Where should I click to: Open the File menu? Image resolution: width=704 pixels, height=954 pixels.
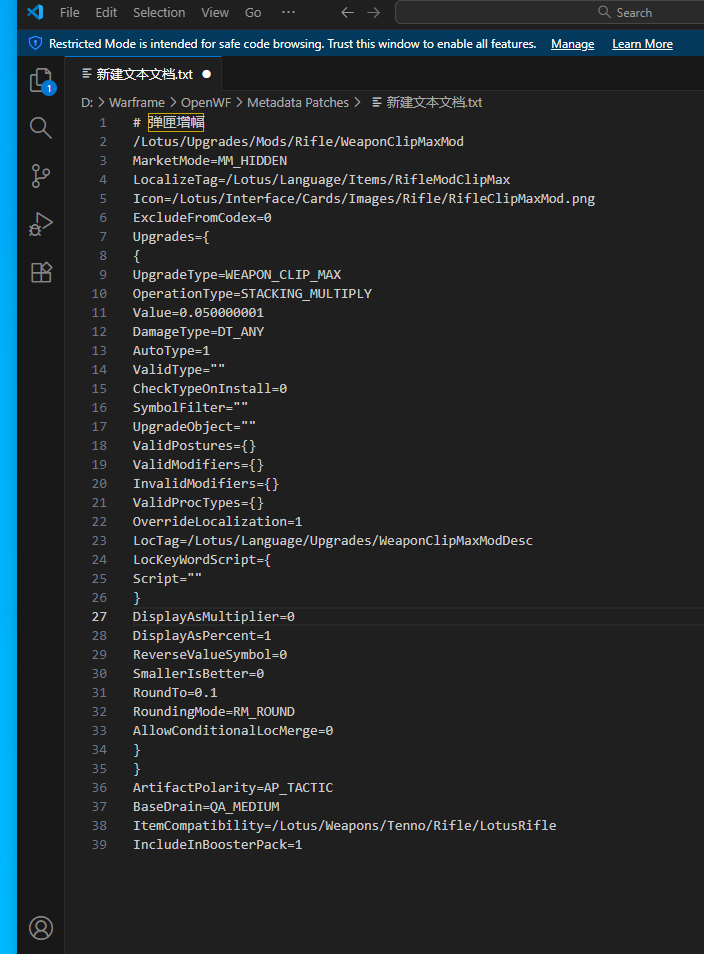(x=70, y=12)
